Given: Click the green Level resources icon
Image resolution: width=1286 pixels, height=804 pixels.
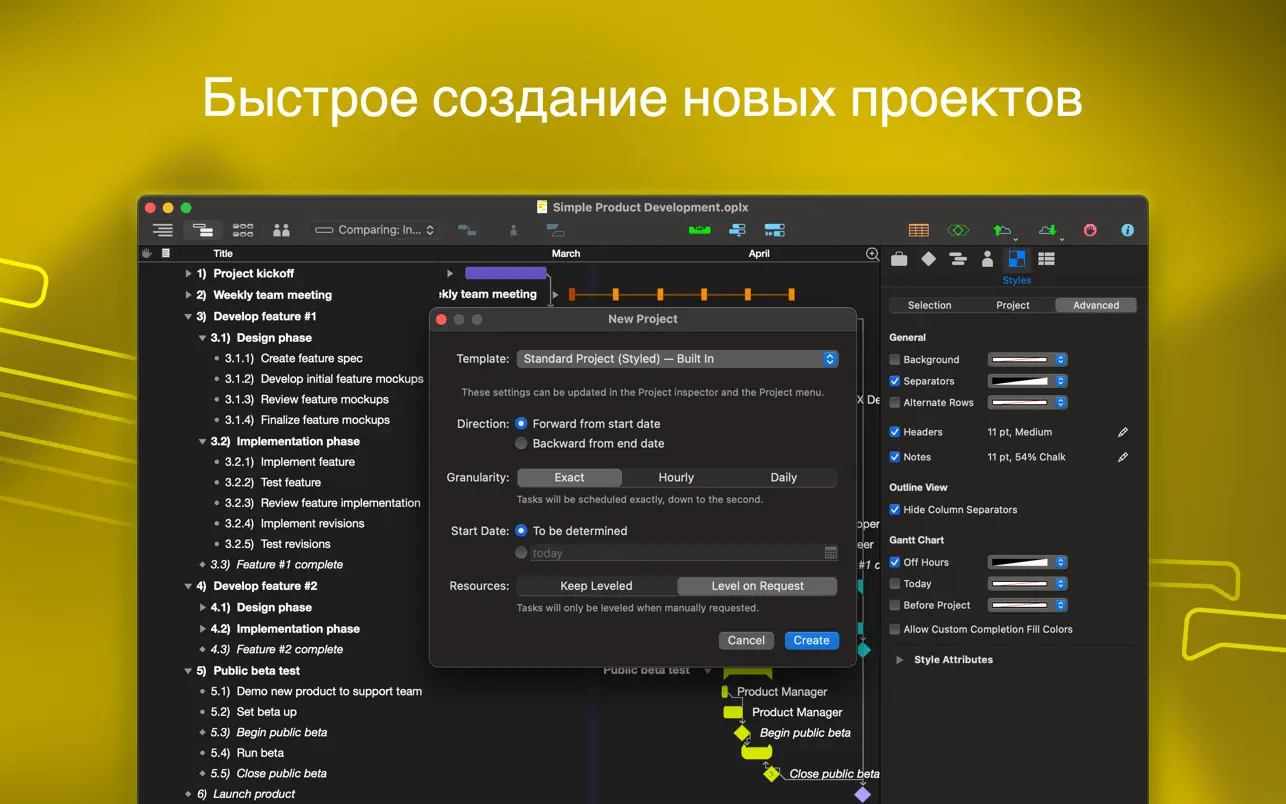Looking at the screenshot, I should pos(699,230).
